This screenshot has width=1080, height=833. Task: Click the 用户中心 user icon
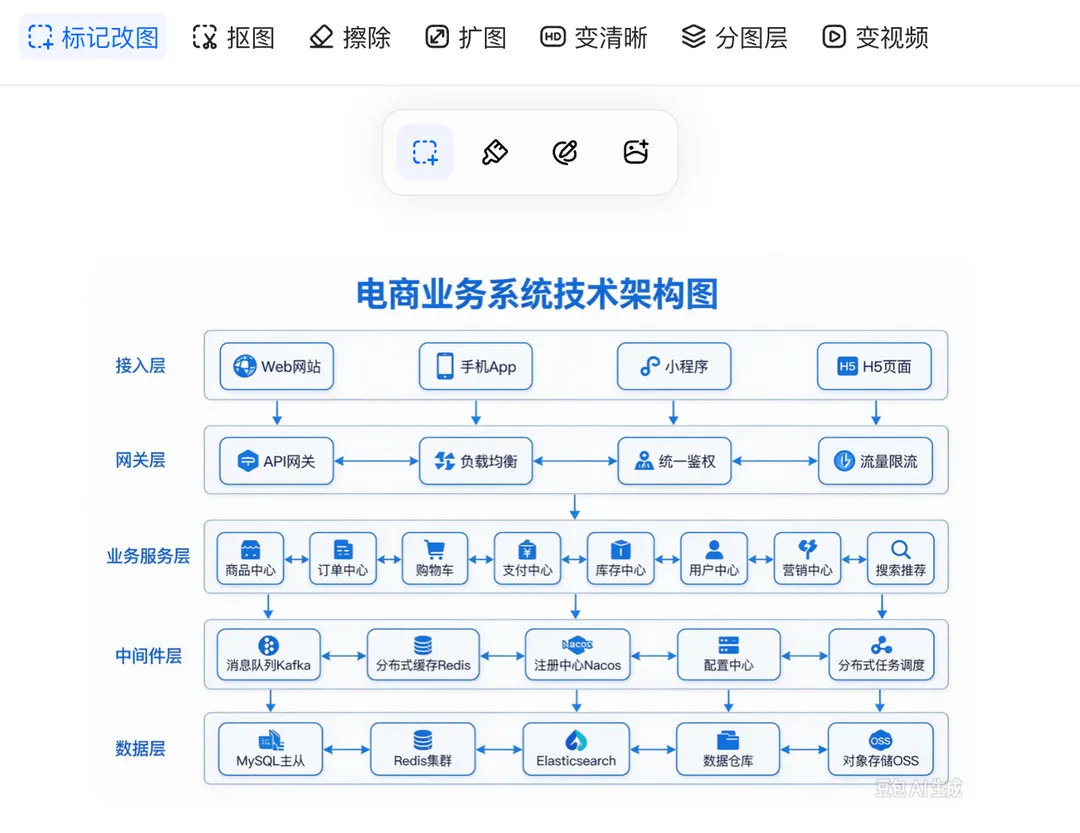coord(714,549)
